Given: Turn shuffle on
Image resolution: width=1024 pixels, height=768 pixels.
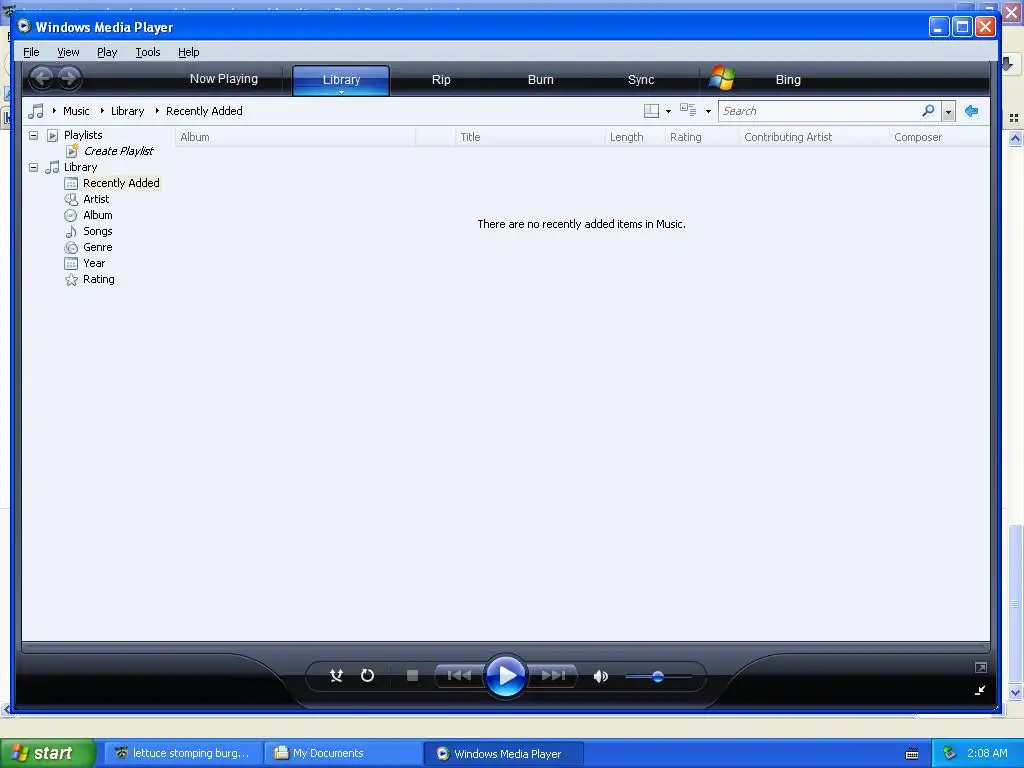Looking at the screenshot, I should coord(336,675).
